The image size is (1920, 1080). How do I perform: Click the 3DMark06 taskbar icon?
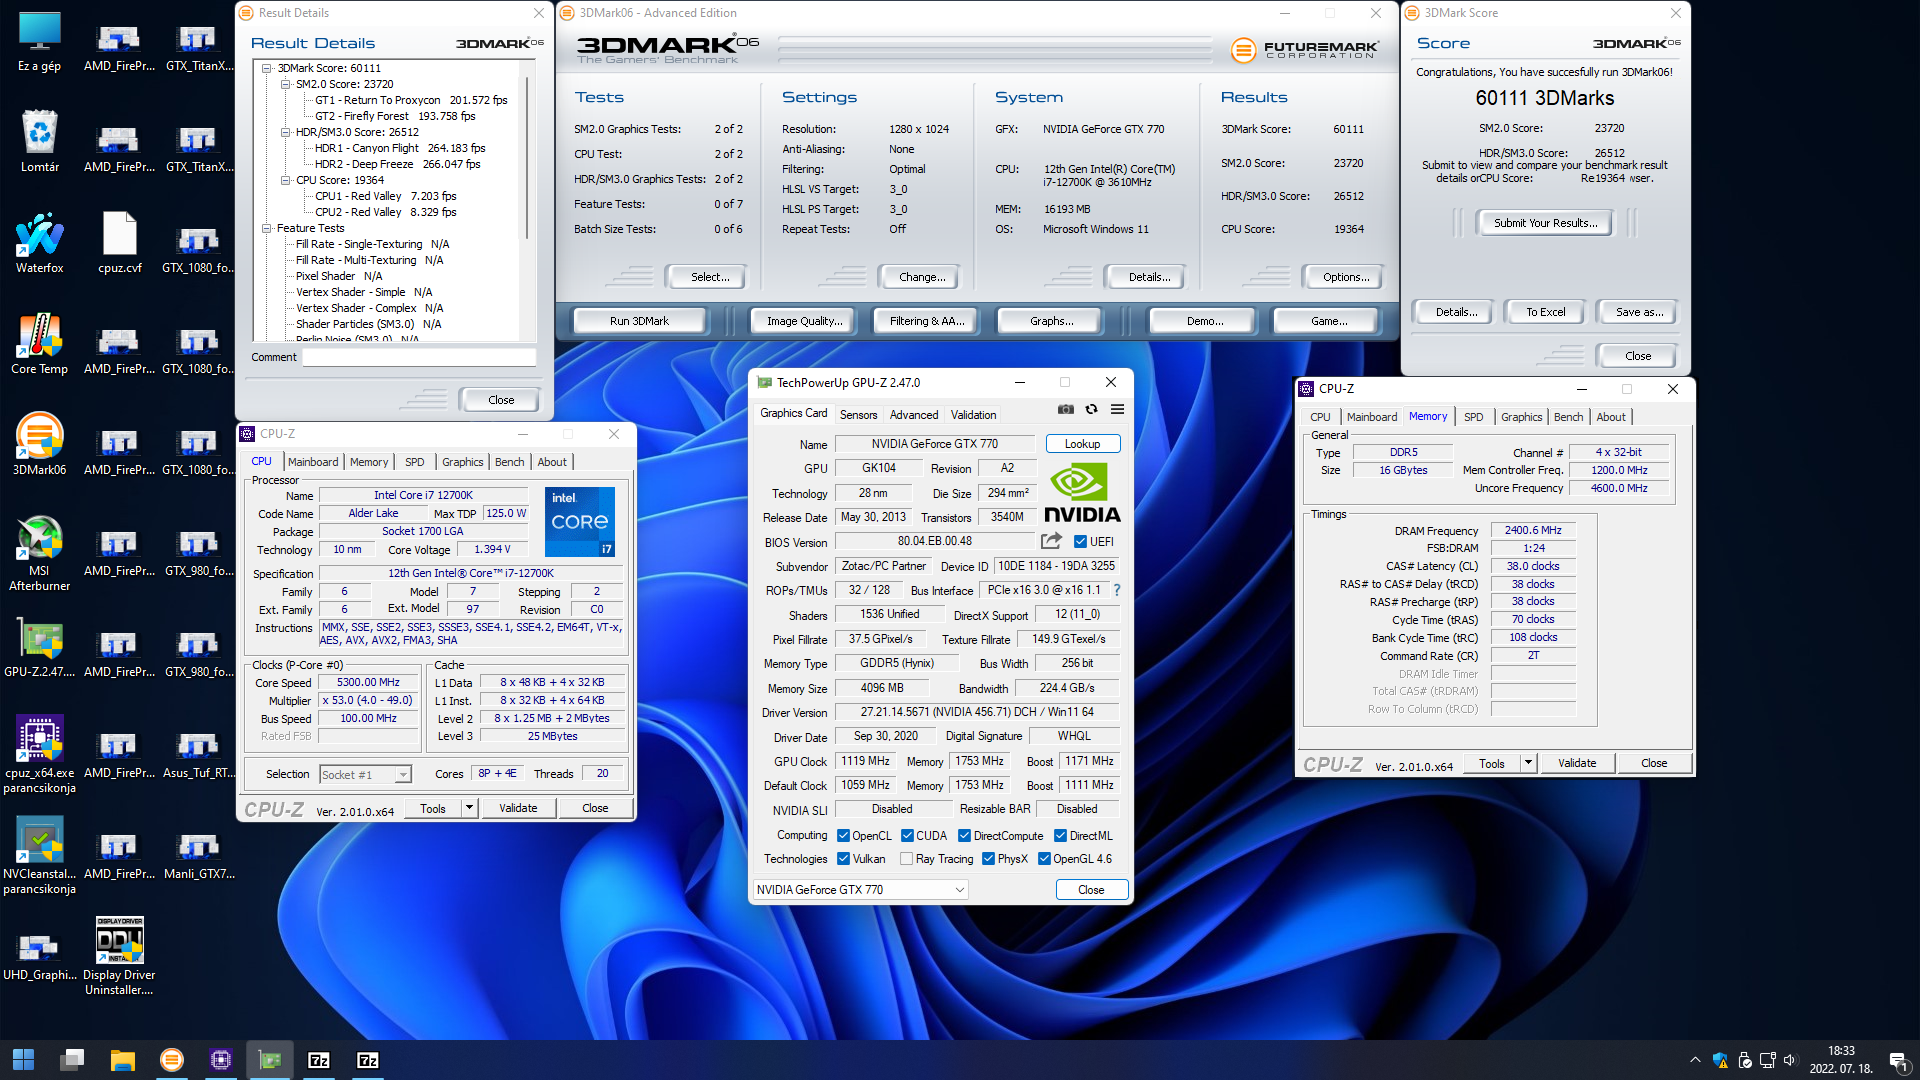[x=172, y=1060]
